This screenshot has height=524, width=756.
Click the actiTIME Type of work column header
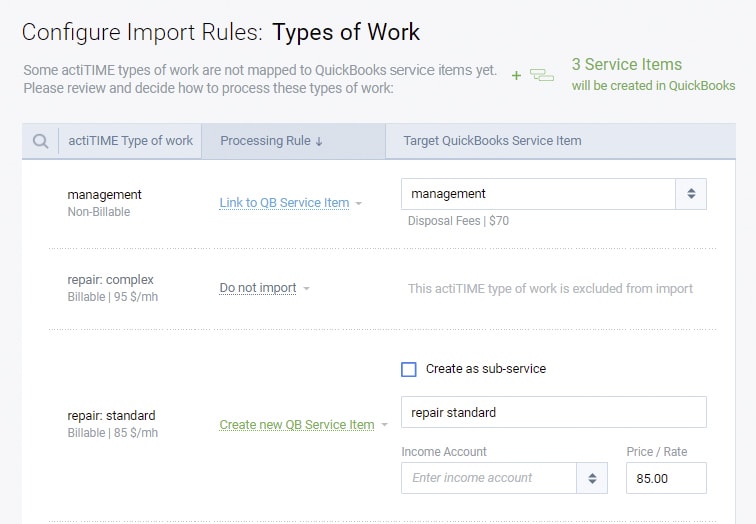tap(130, 141)
